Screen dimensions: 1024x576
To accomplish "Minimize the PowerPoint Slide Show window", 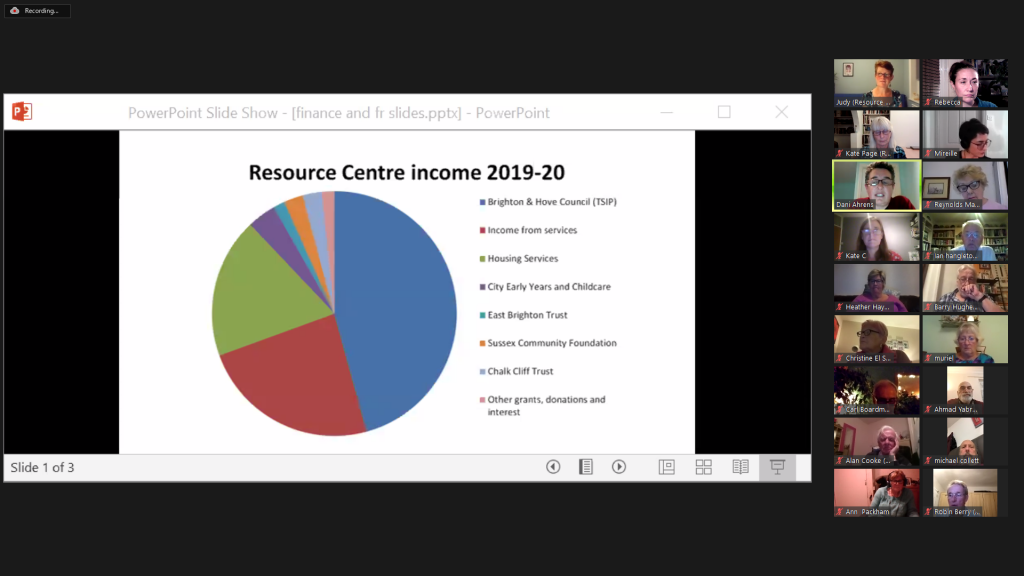I will click(666, 112).
